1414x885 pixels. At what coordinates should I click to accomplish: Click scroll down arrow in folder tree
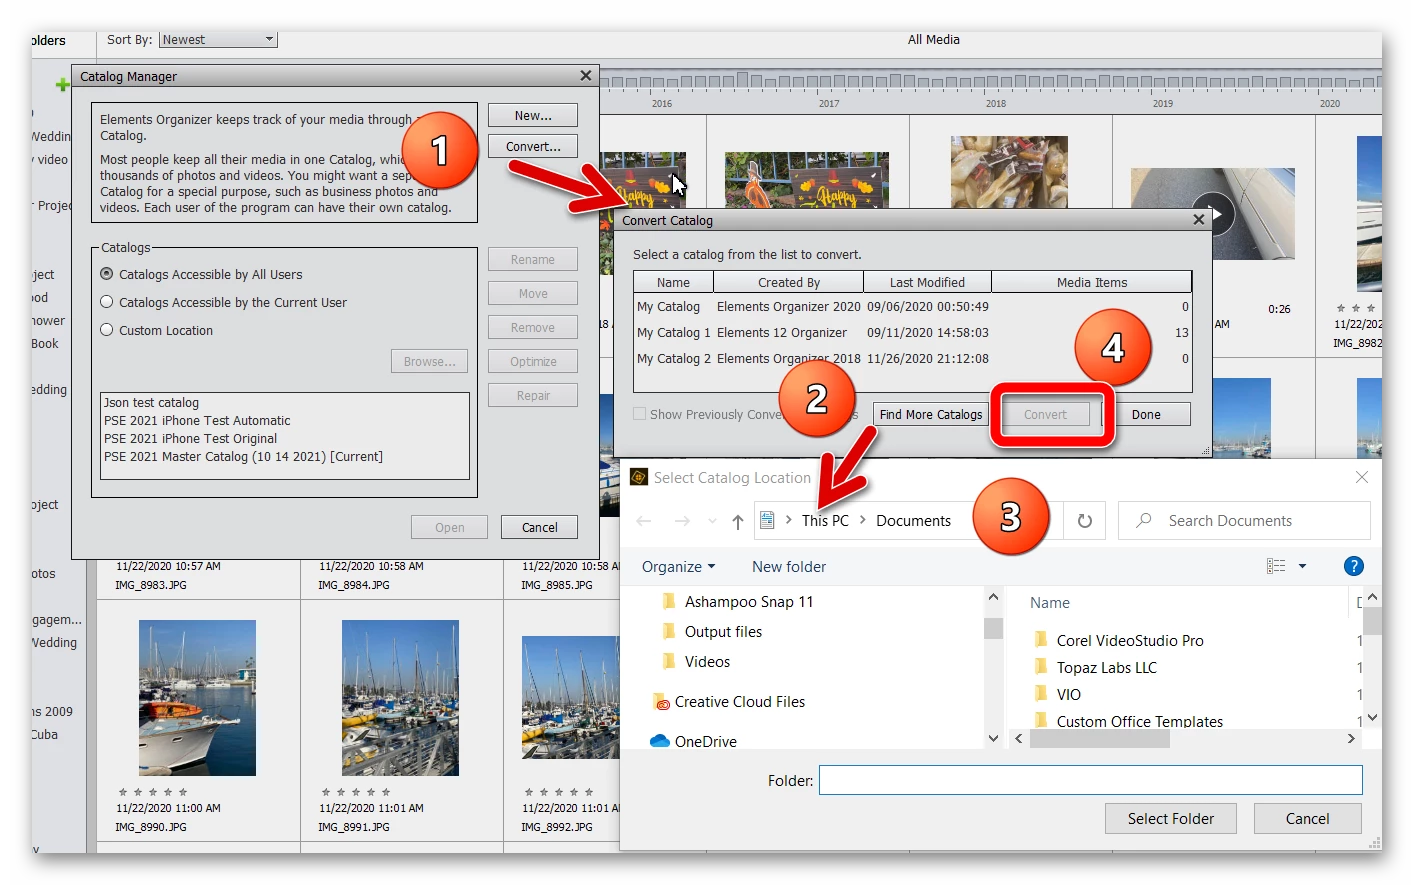(x=993, y=739)
